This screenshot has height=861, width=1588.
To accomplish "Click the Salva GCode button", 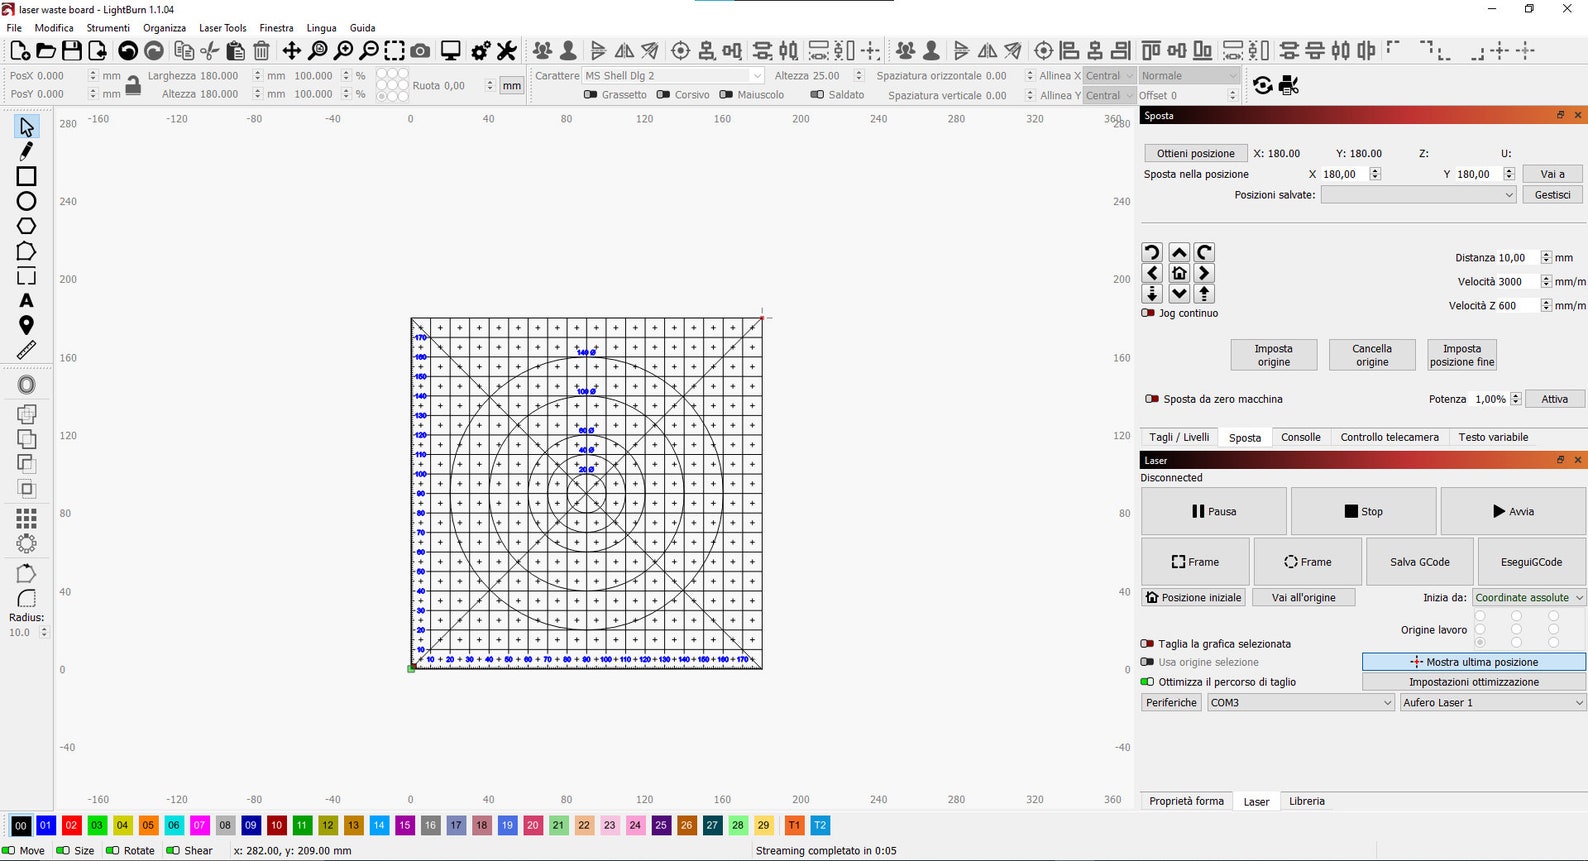I will [1419, 562].
